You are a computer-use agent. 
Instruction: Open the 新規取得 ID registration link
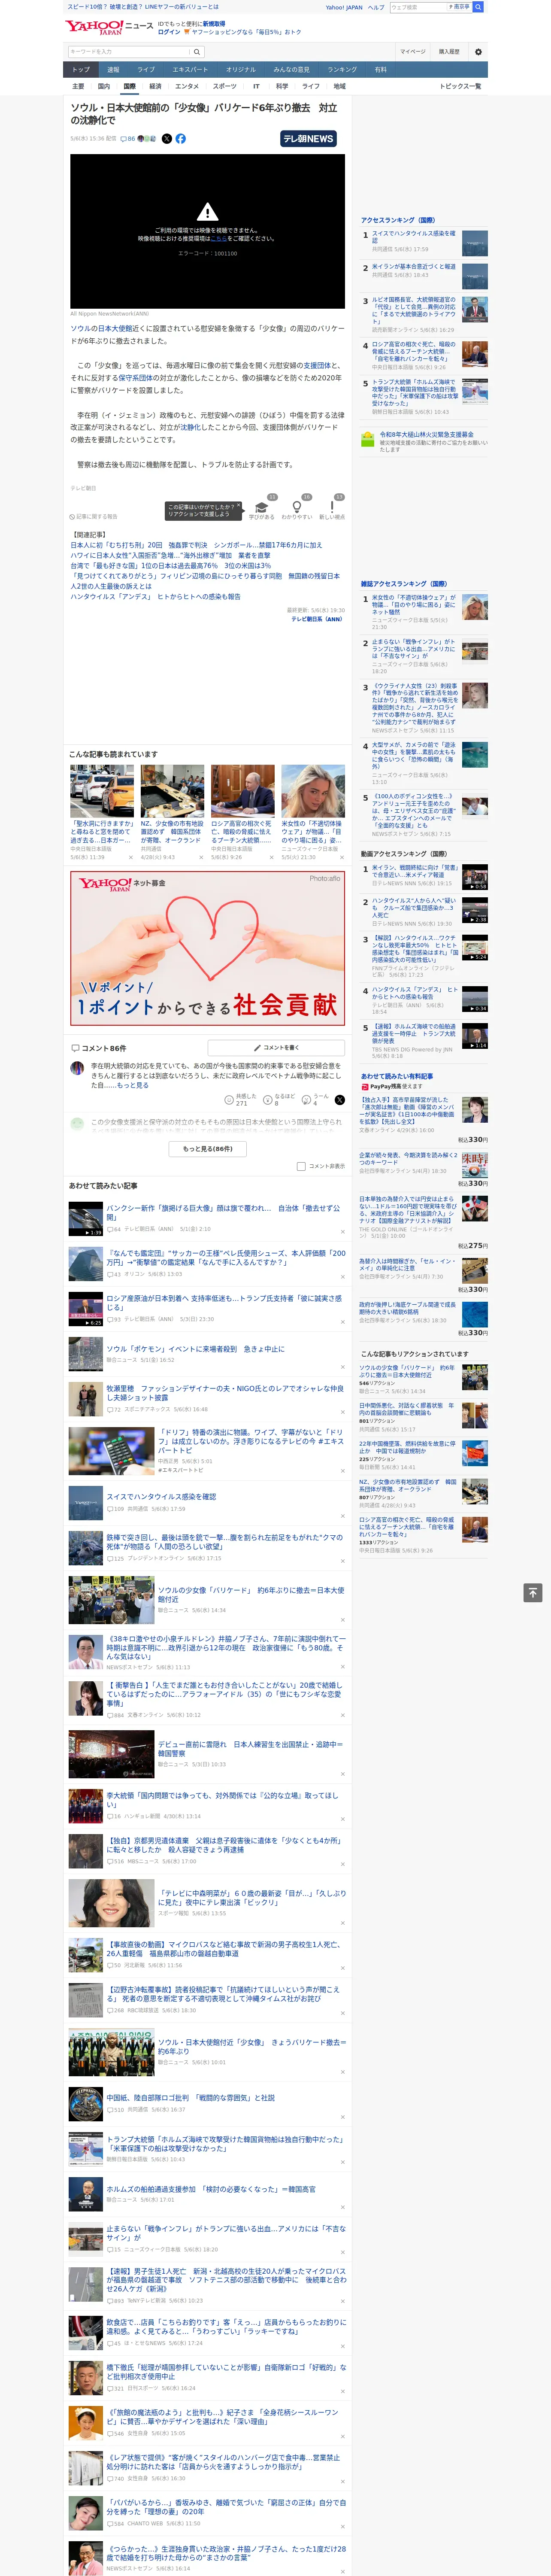click(214, 23)
